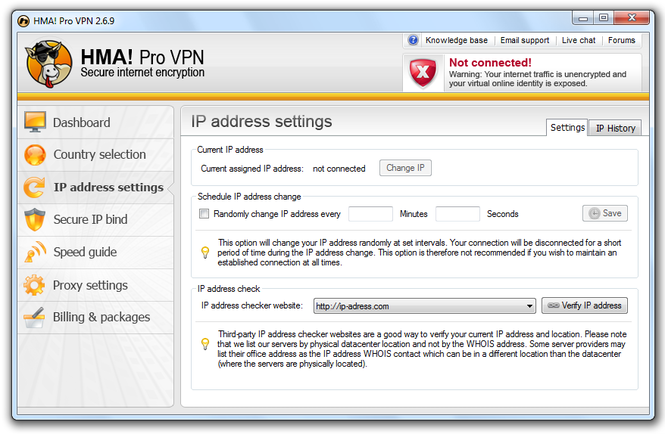This screenshot has width=665, height=434.
Task: Click the shield icon for Secure IP bind
Action: tap(35, 219)
